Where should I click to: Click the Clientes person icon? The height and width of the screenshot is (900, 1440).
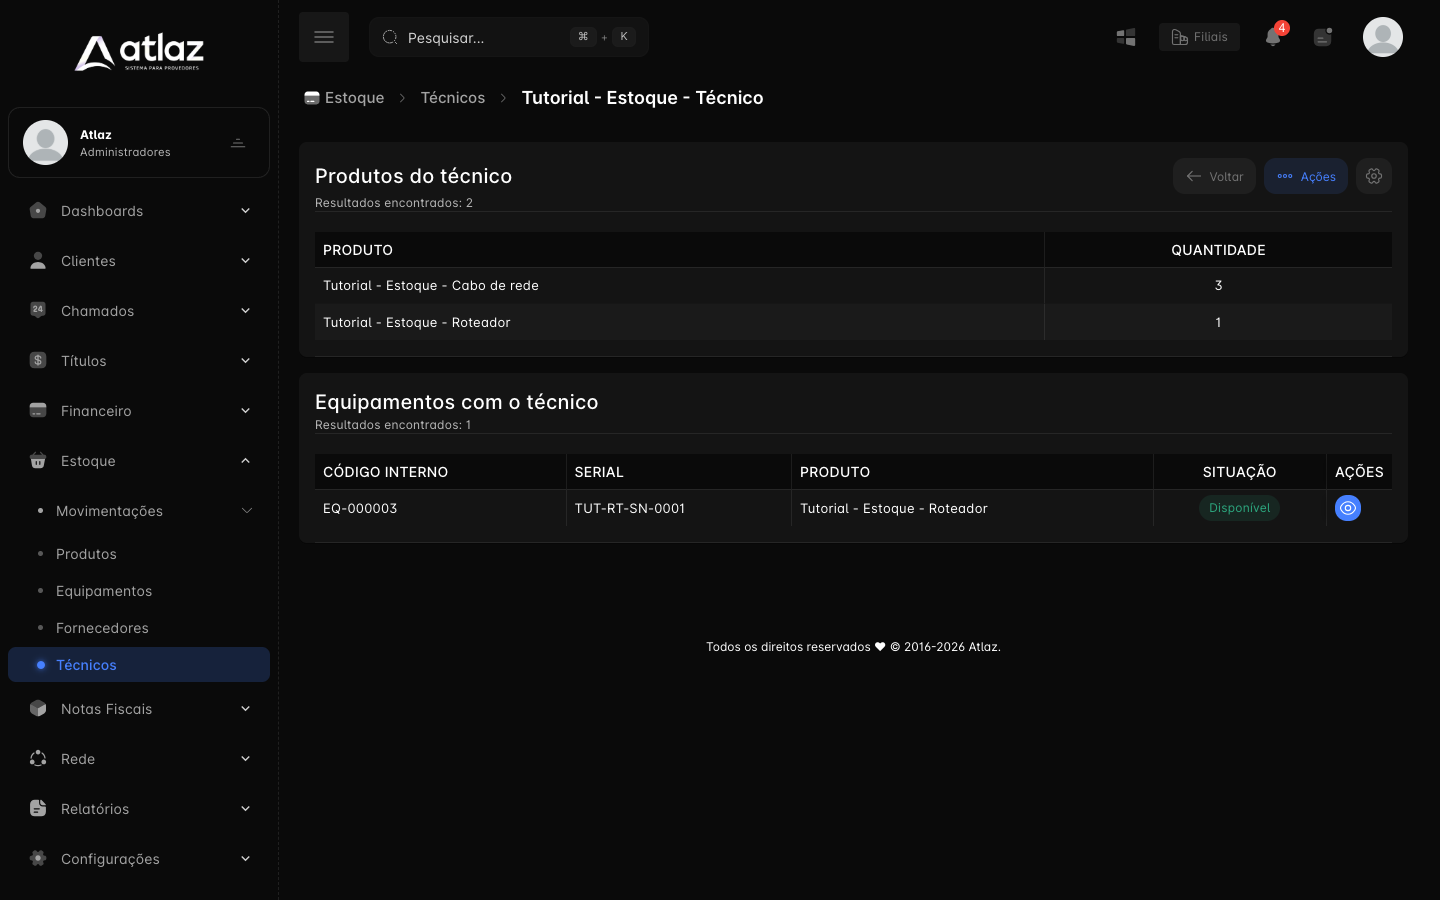tap(38, 260)
